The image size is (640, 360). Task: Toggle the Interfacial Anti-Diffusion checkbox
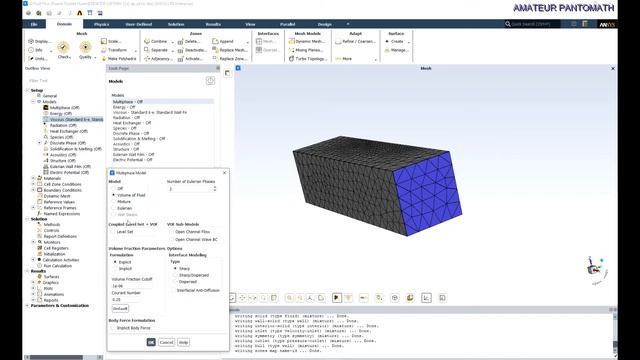173,290
